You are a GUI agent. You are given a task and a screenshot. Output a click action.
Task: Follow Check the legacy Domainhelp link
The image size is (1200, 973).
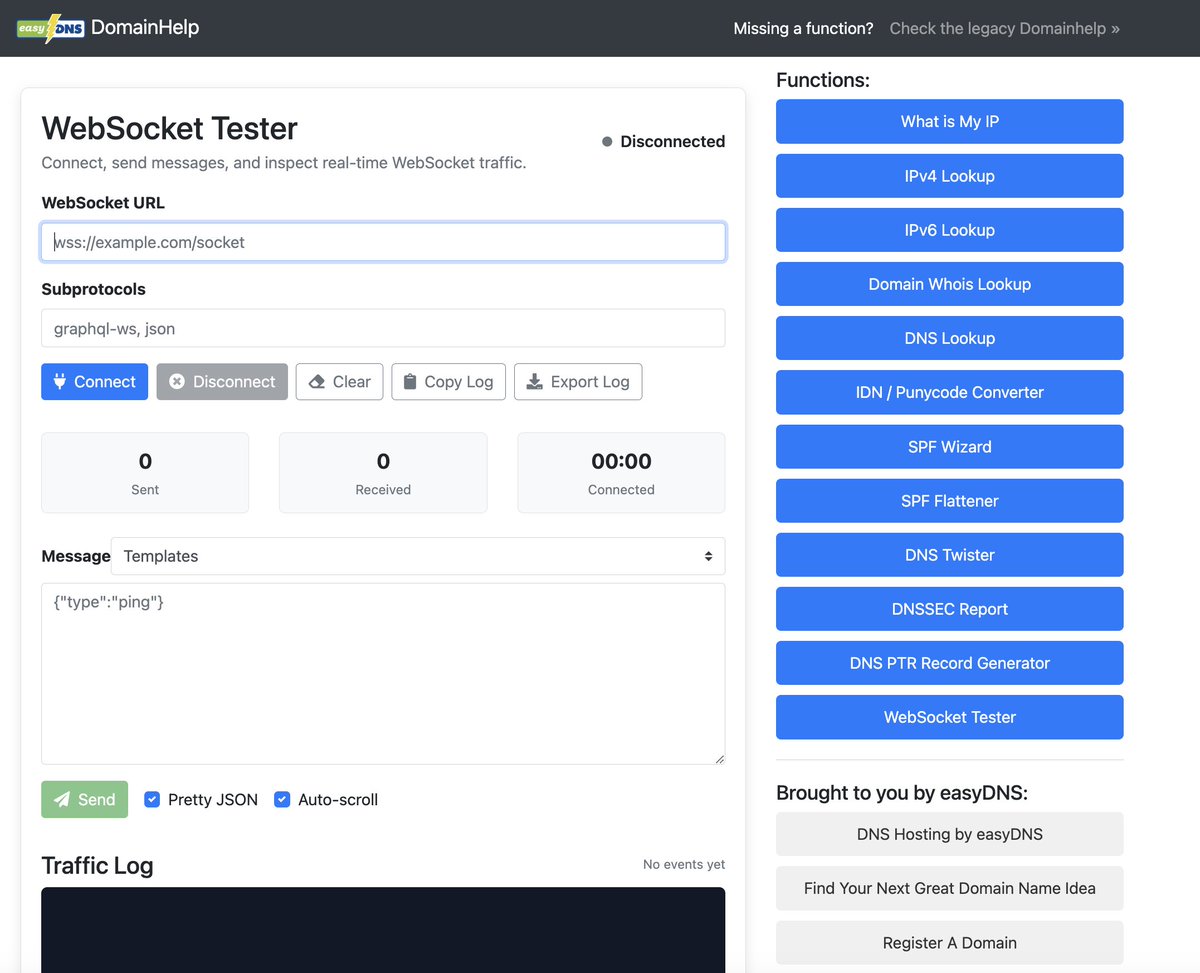pos(1004,28)
